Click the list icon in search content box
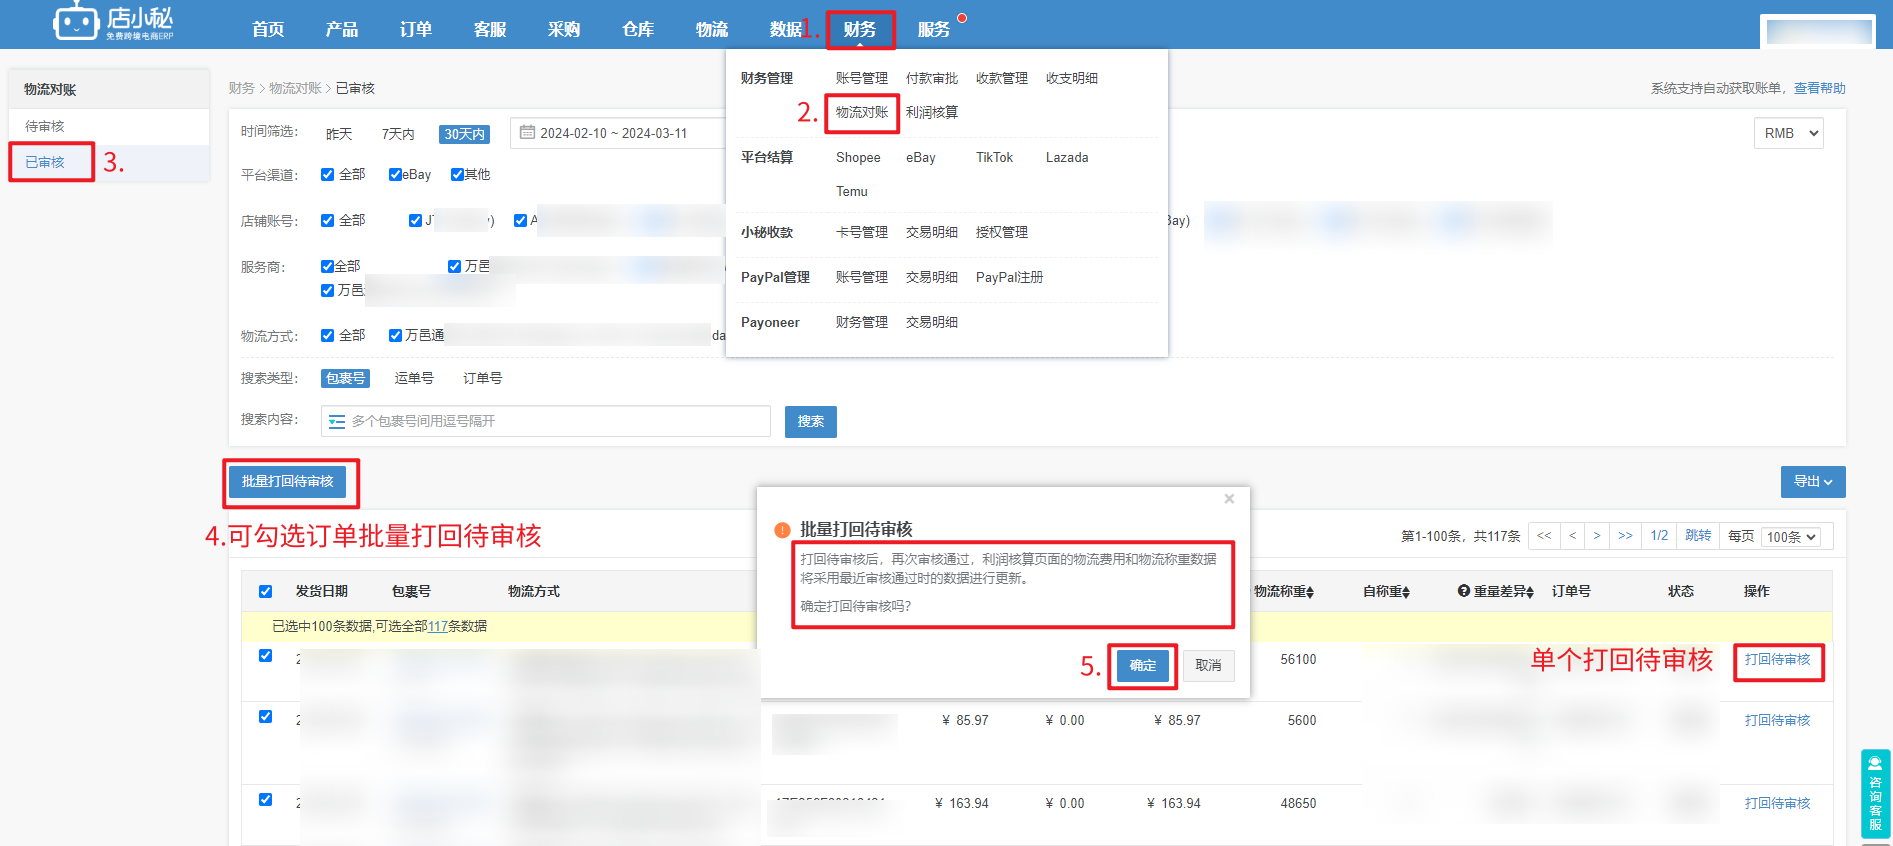The image size is (1893, 846). (337, 422)
